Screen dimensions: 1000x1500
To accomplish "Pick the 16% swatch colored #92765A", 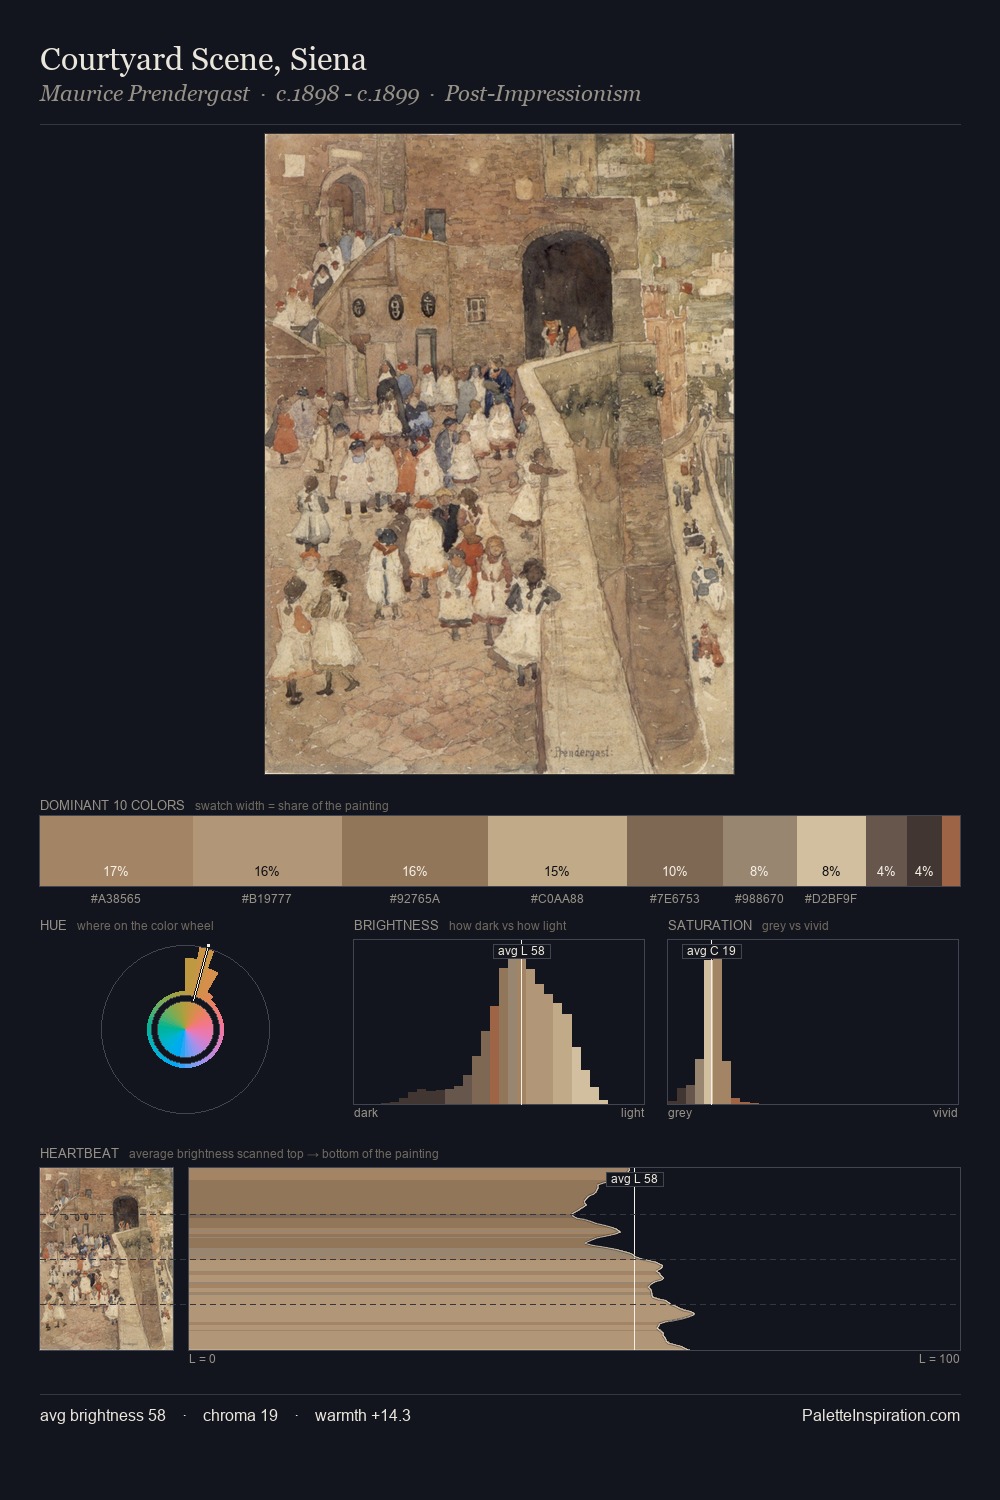I will 415,851.
